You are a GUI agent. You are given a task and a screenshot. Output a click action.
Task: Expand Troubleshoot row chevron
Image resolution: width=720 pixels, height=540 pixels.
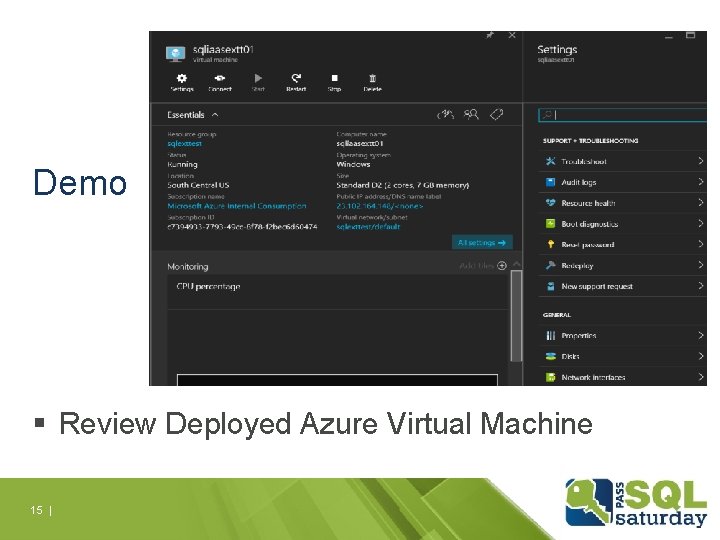point(700,161)
